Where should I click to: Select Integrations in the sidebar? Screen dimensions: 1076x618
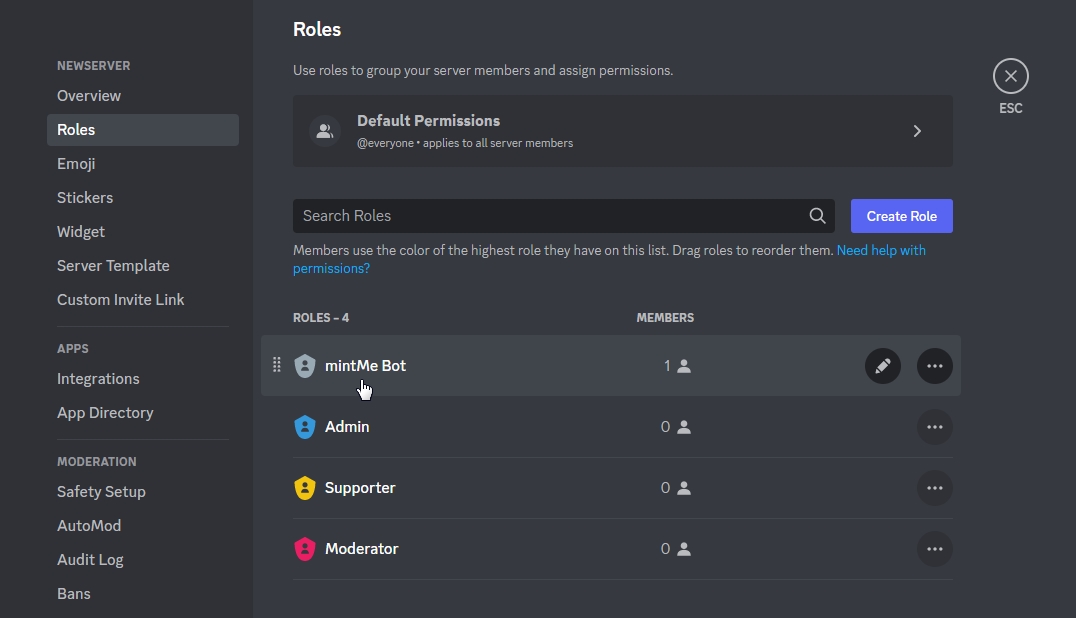point(98,379)
